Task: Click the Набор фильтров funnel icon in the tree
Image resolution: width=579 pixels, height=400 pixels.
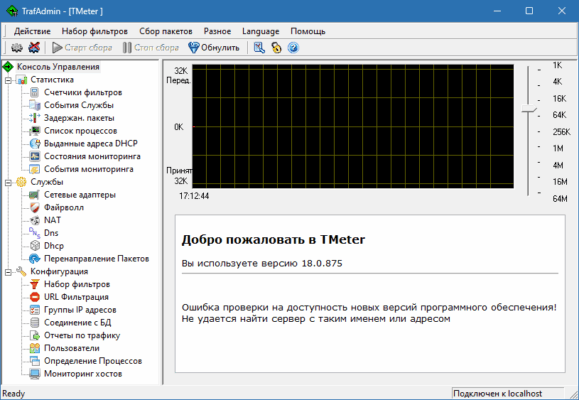Action: (35, 284)
